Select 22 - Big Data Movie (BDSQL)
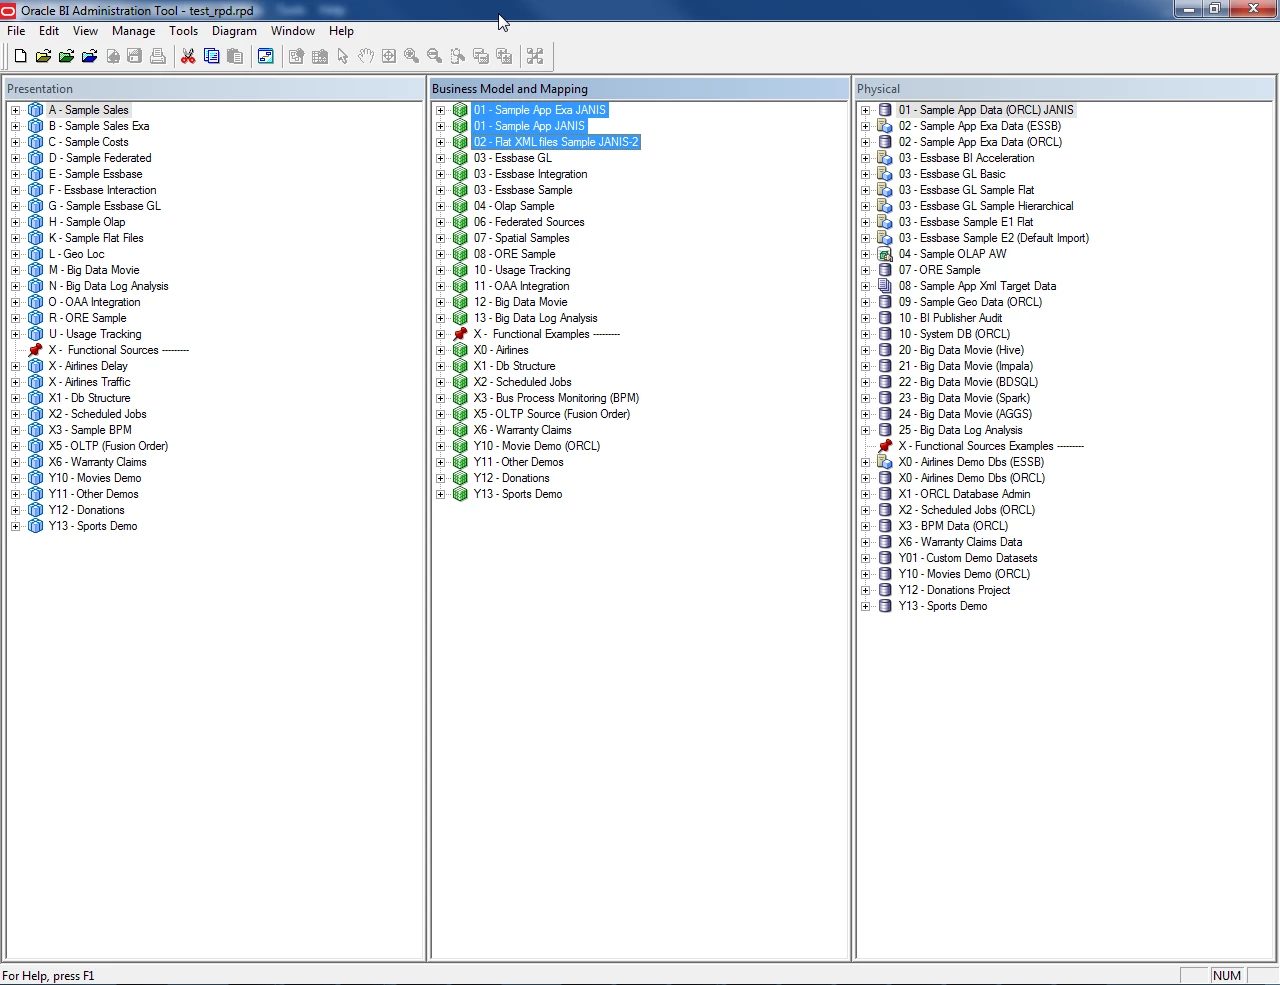Viewport: 1280px width, 985px height. click(x=968, y=382)
